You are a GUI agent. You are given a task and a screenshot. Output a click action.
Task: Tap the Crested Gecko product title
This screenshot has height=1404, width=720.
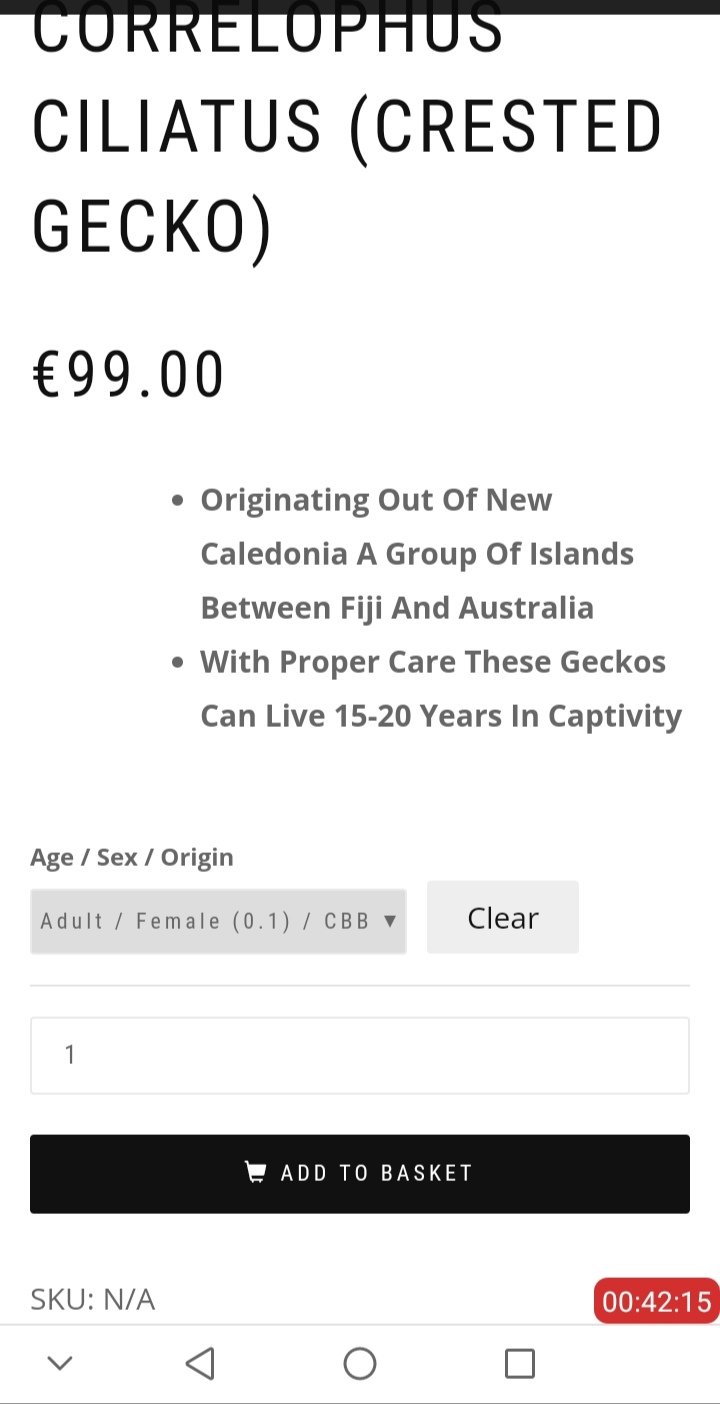[x=347, y=130]
